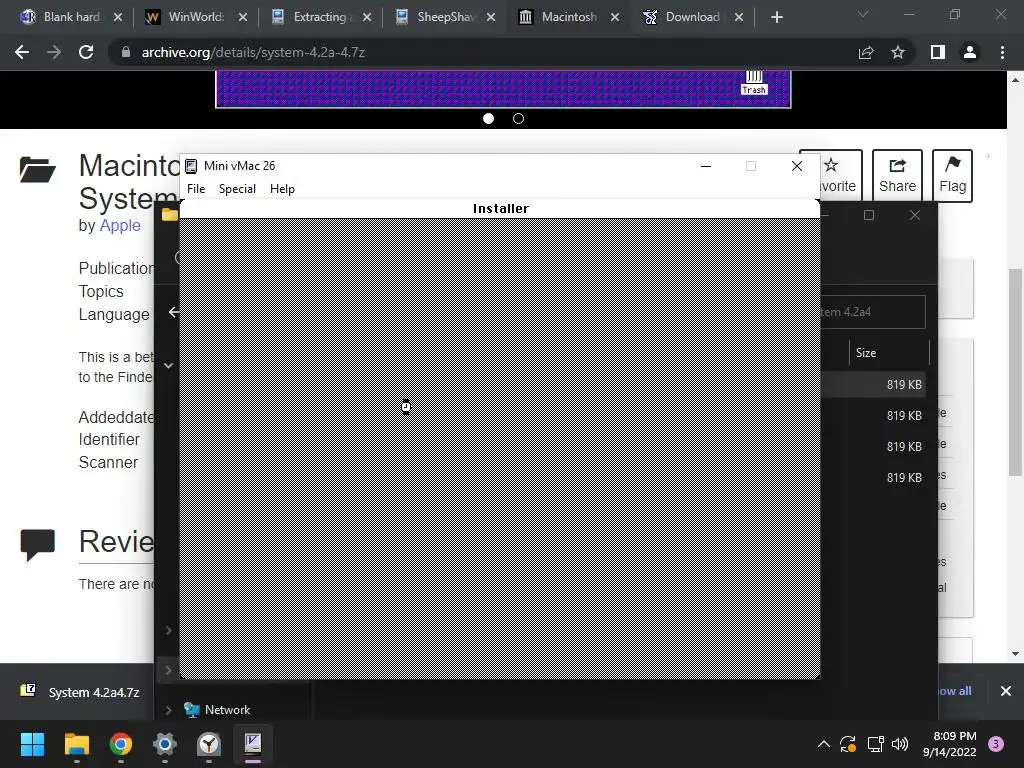This screenshot has width=1024, height=768.
Task: Close the downloads bar
Action: [x=1006, y=691]
